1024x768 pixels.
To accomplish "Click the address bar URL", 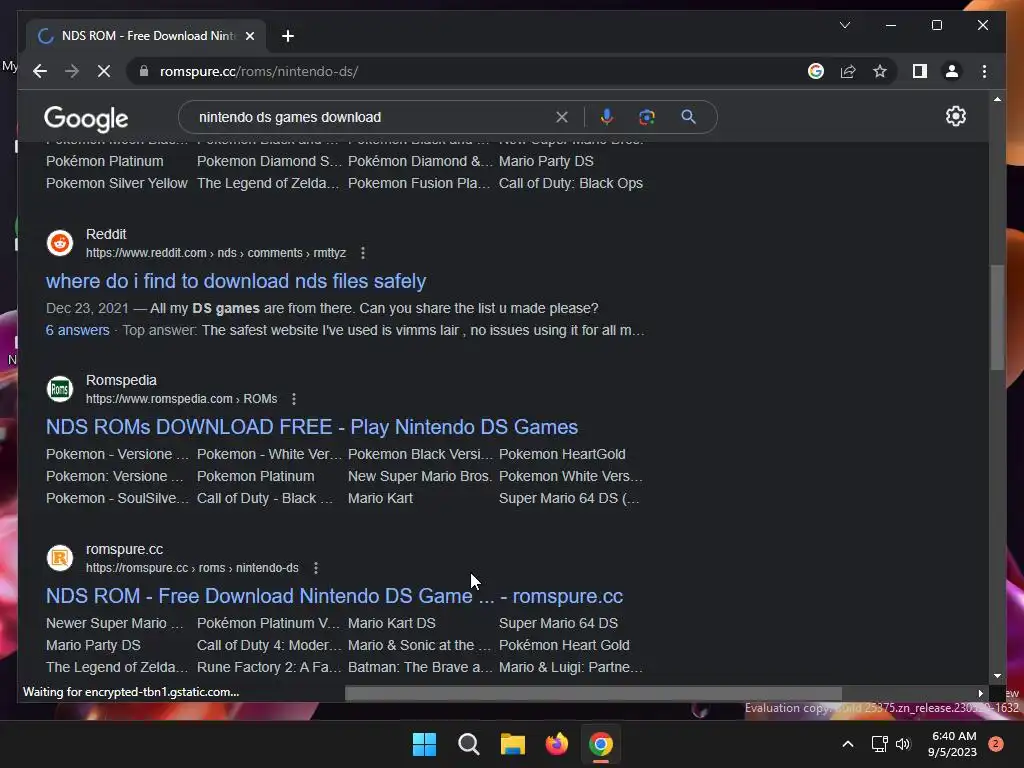I will 259,71.
